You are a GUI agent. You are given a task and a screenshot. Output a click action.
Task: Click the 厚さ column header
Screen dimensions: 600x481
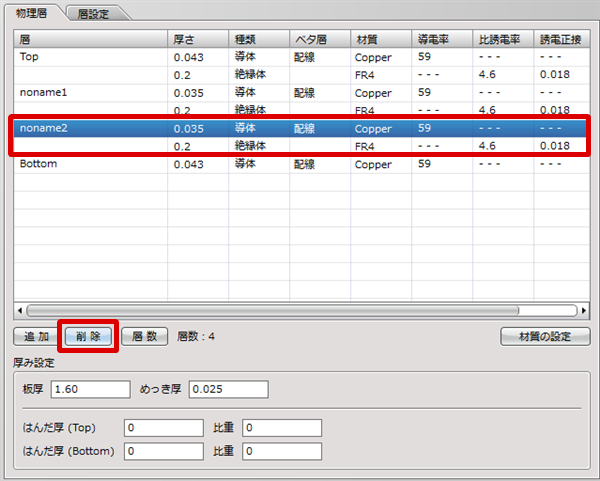coord(198,39)
